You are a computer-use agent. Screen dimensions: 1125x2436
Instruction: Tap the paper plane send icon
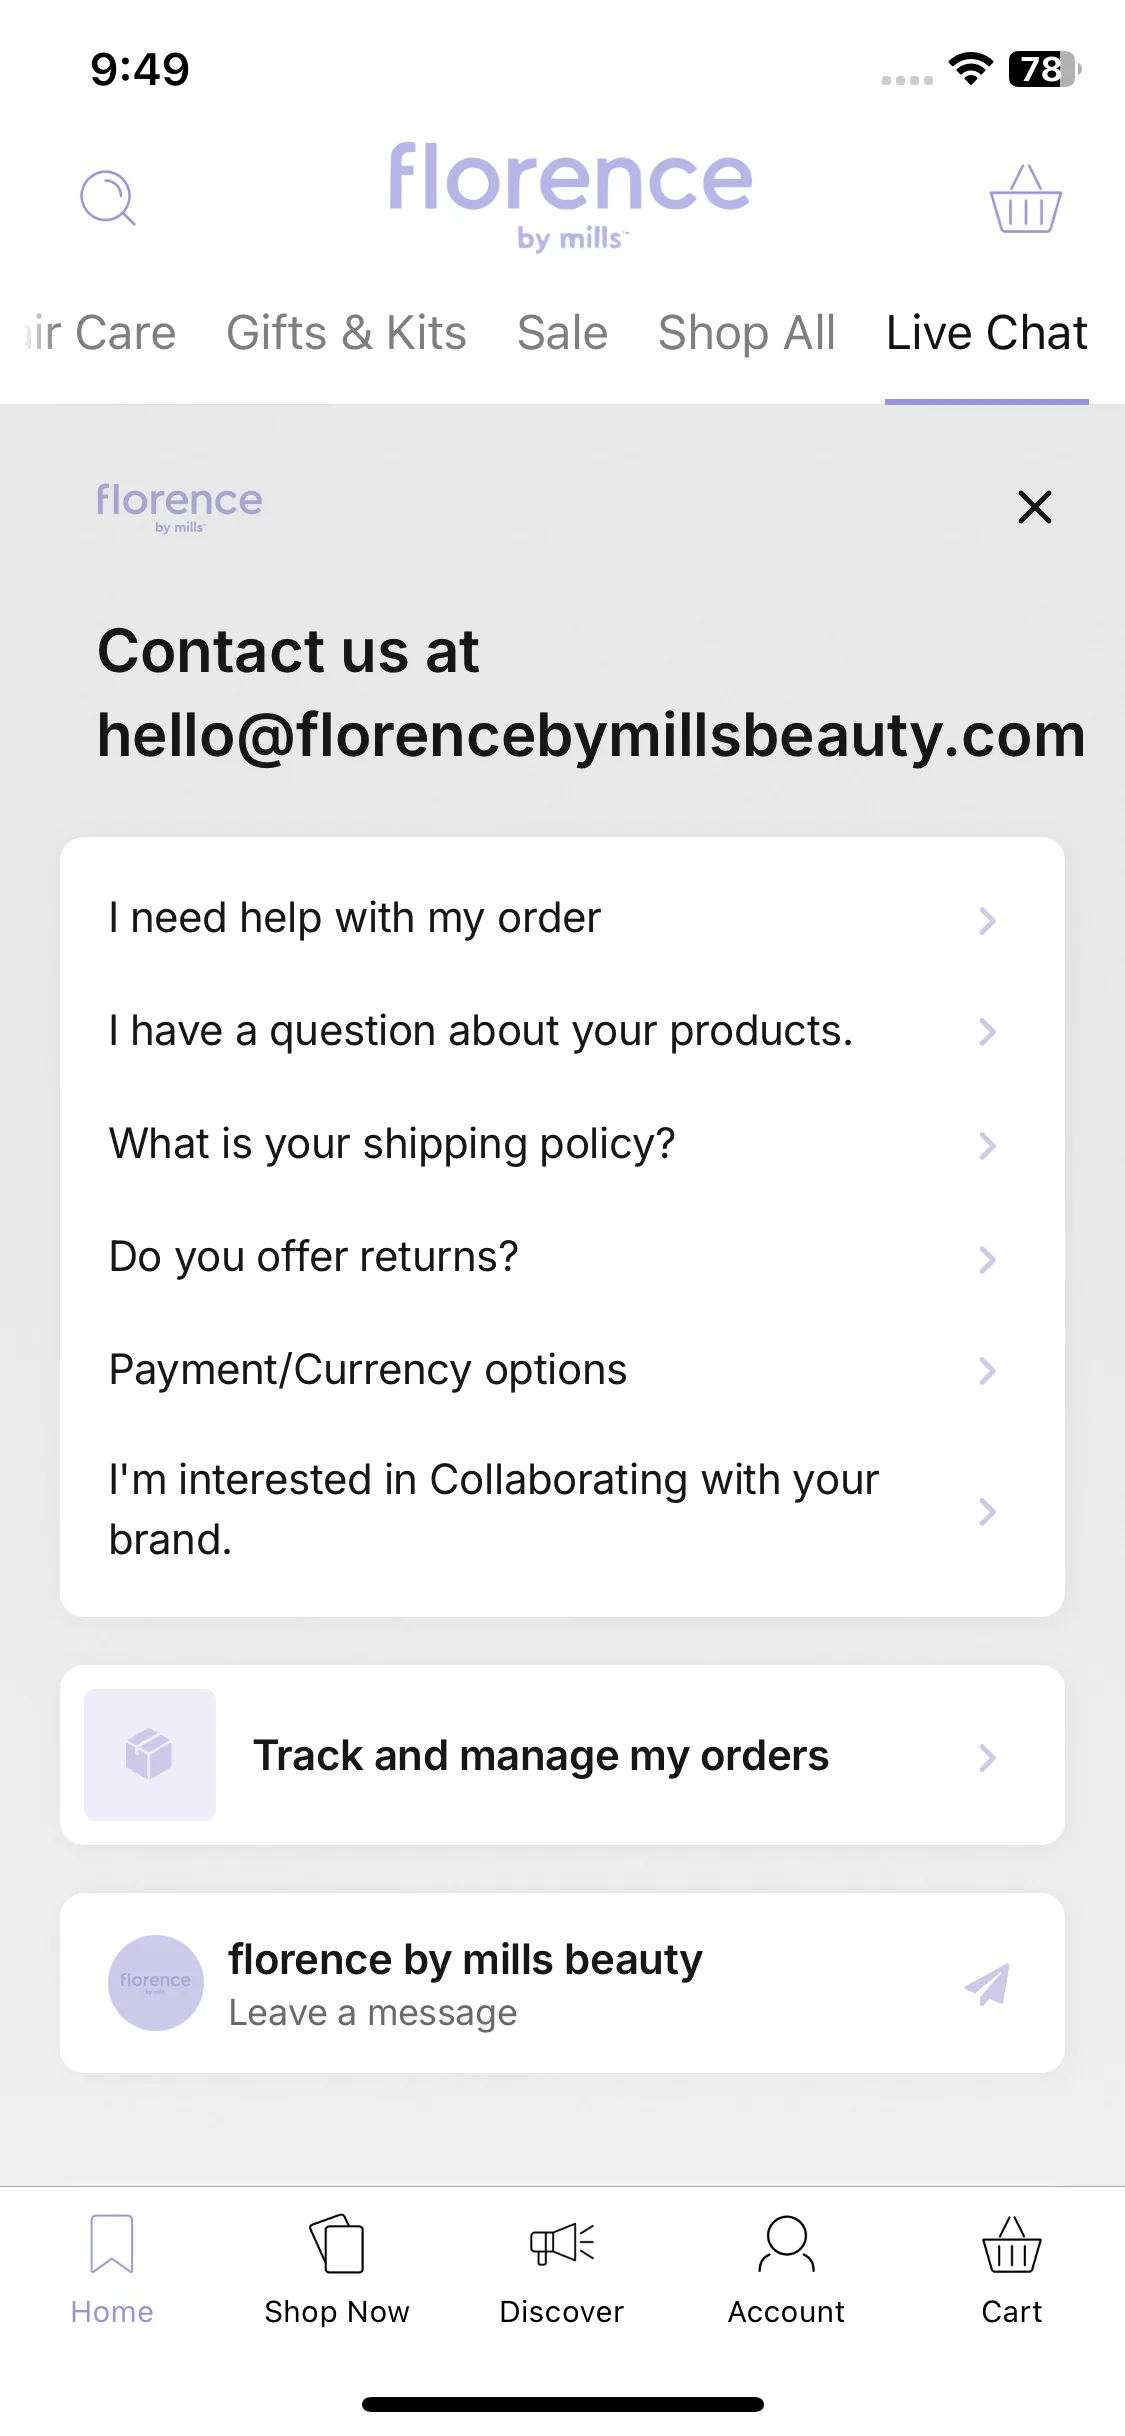pos(987,1984)
